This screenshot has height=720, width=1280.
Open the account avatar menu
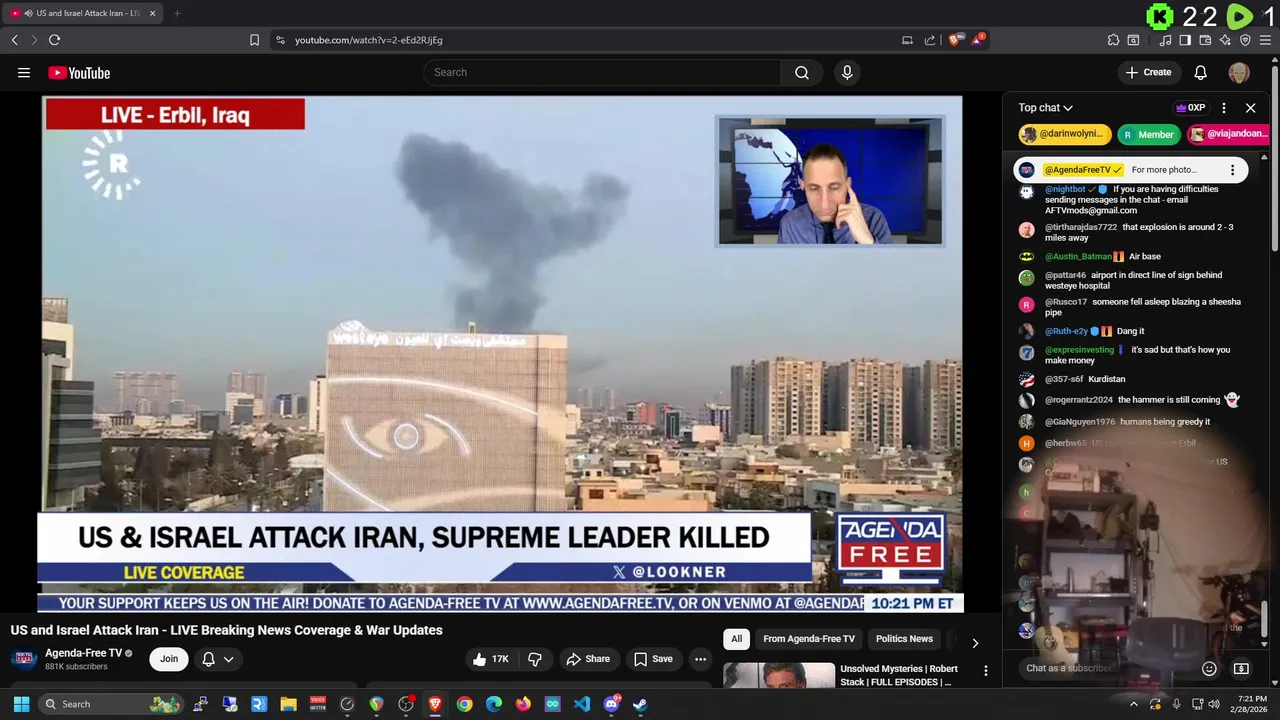coord(1239,72)
